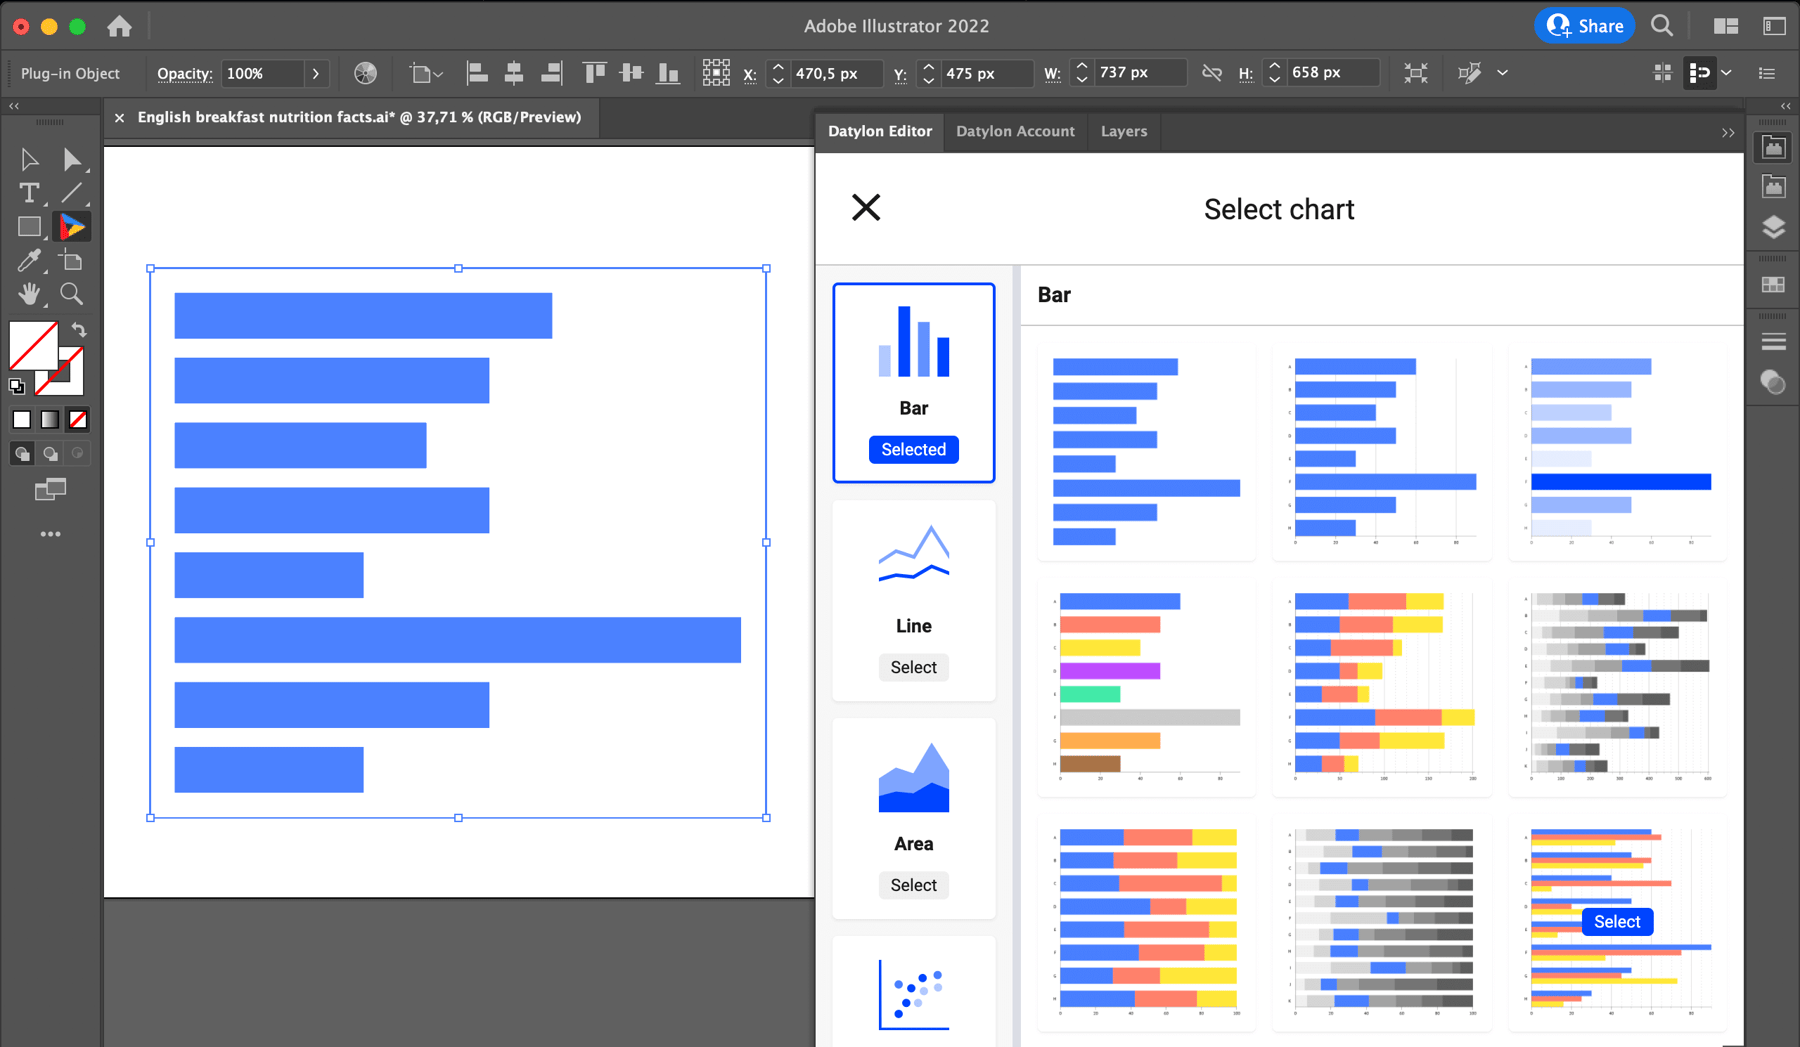Image resolution: width=1800 pixels, height=1047 pixels.
Task: Select the Line chart type
Action: click(x=913, y=667)
